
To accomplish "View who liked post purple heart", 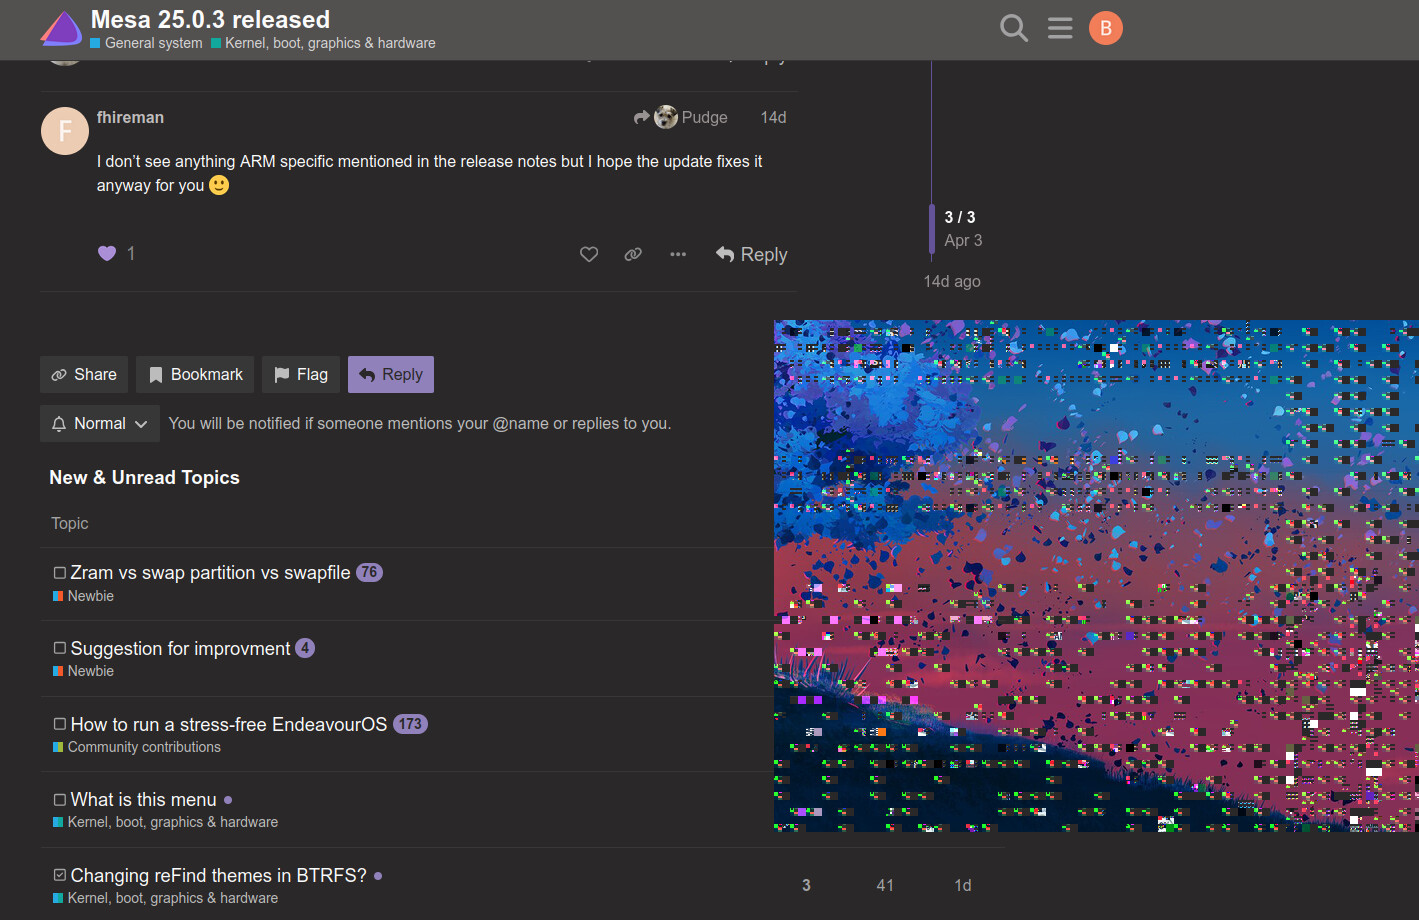I will [x=107, y=253].
